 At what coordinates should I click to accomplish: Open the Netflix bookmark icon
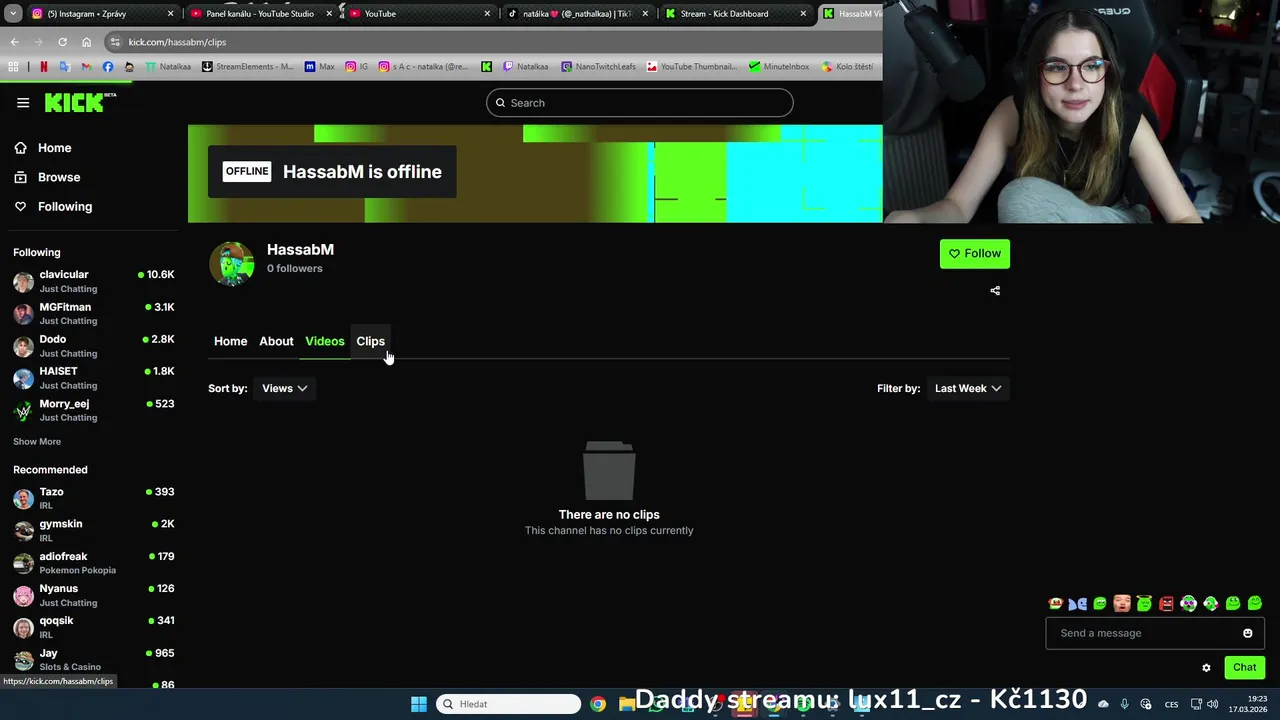[x=43, y=67]
